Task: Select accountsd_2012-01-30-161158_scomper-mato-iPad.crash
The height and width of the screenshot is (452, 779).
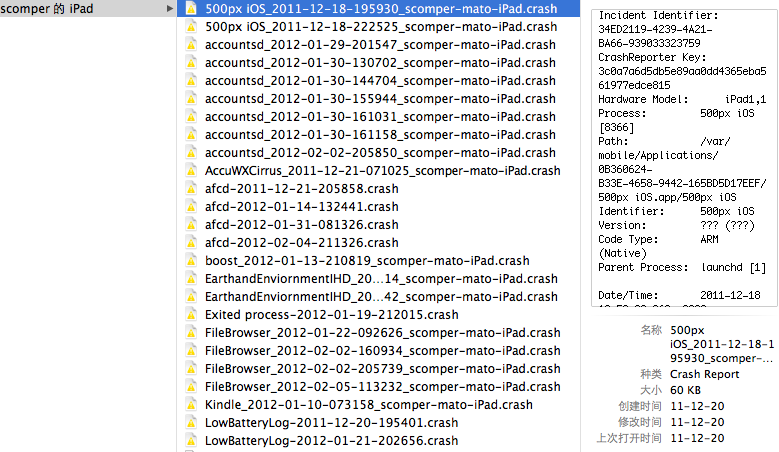Action: (380, 135)
